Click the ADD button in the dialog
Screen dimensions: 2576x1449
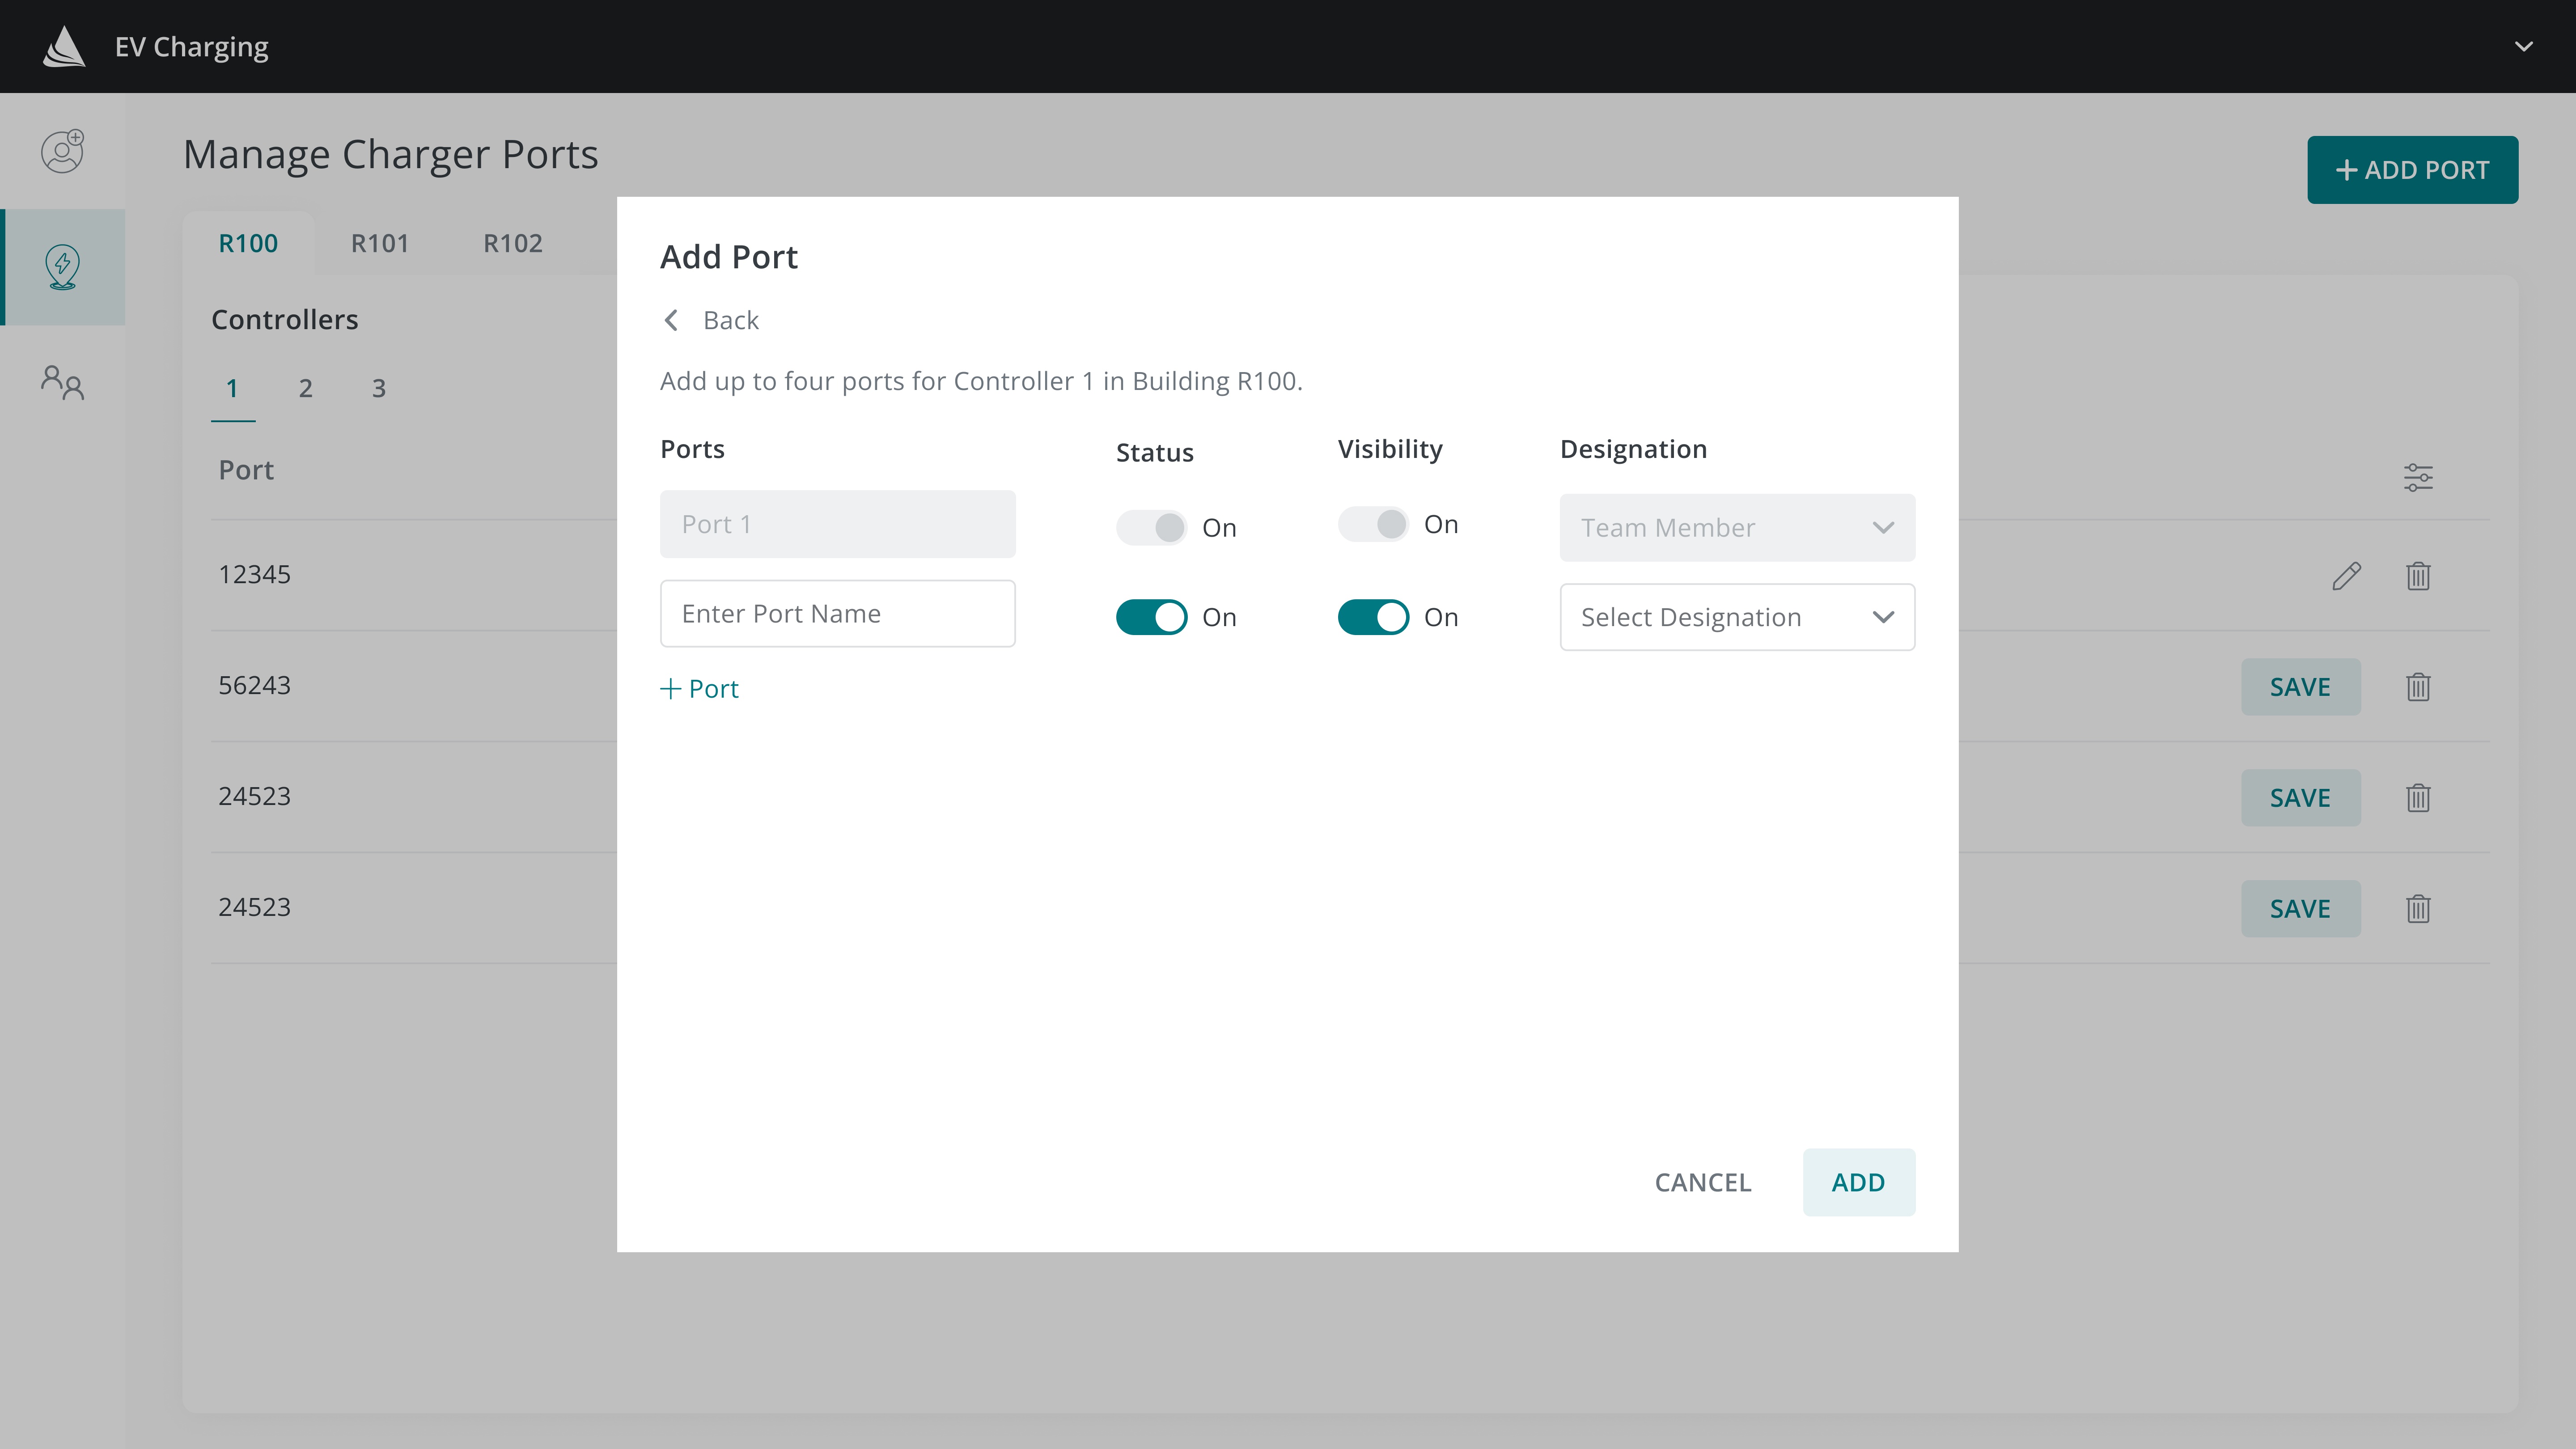(1858, 1182)
